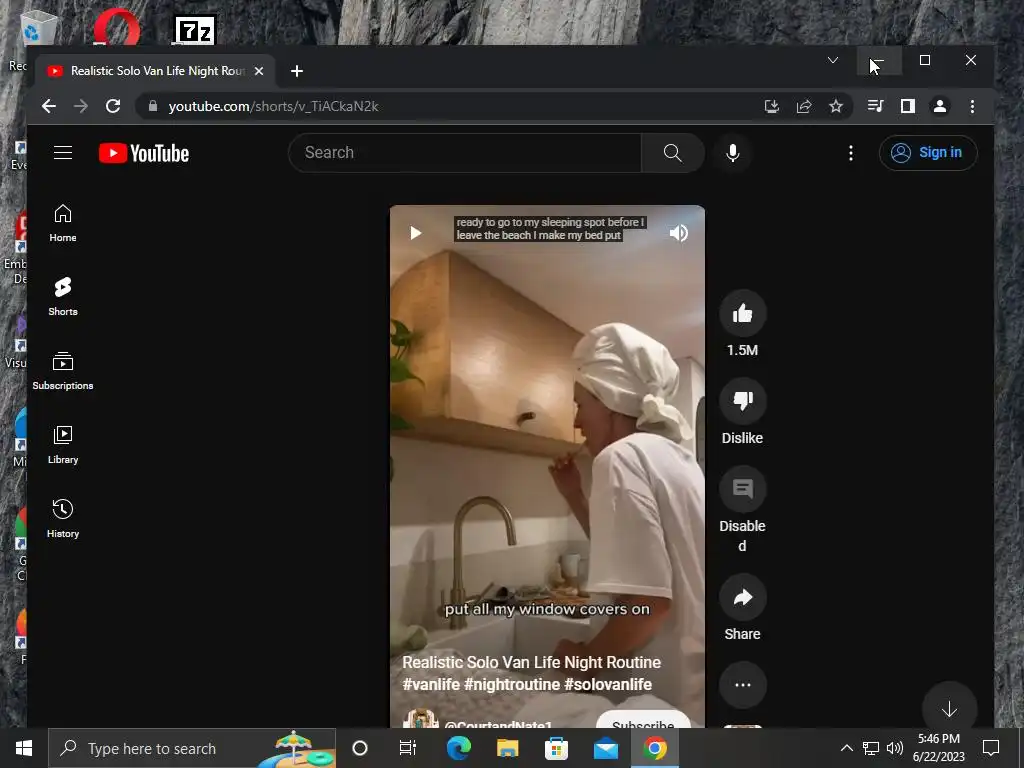Click the 7z desktop icon
The height and width of the screenshot is (768, 1024).
pos(195,30)
